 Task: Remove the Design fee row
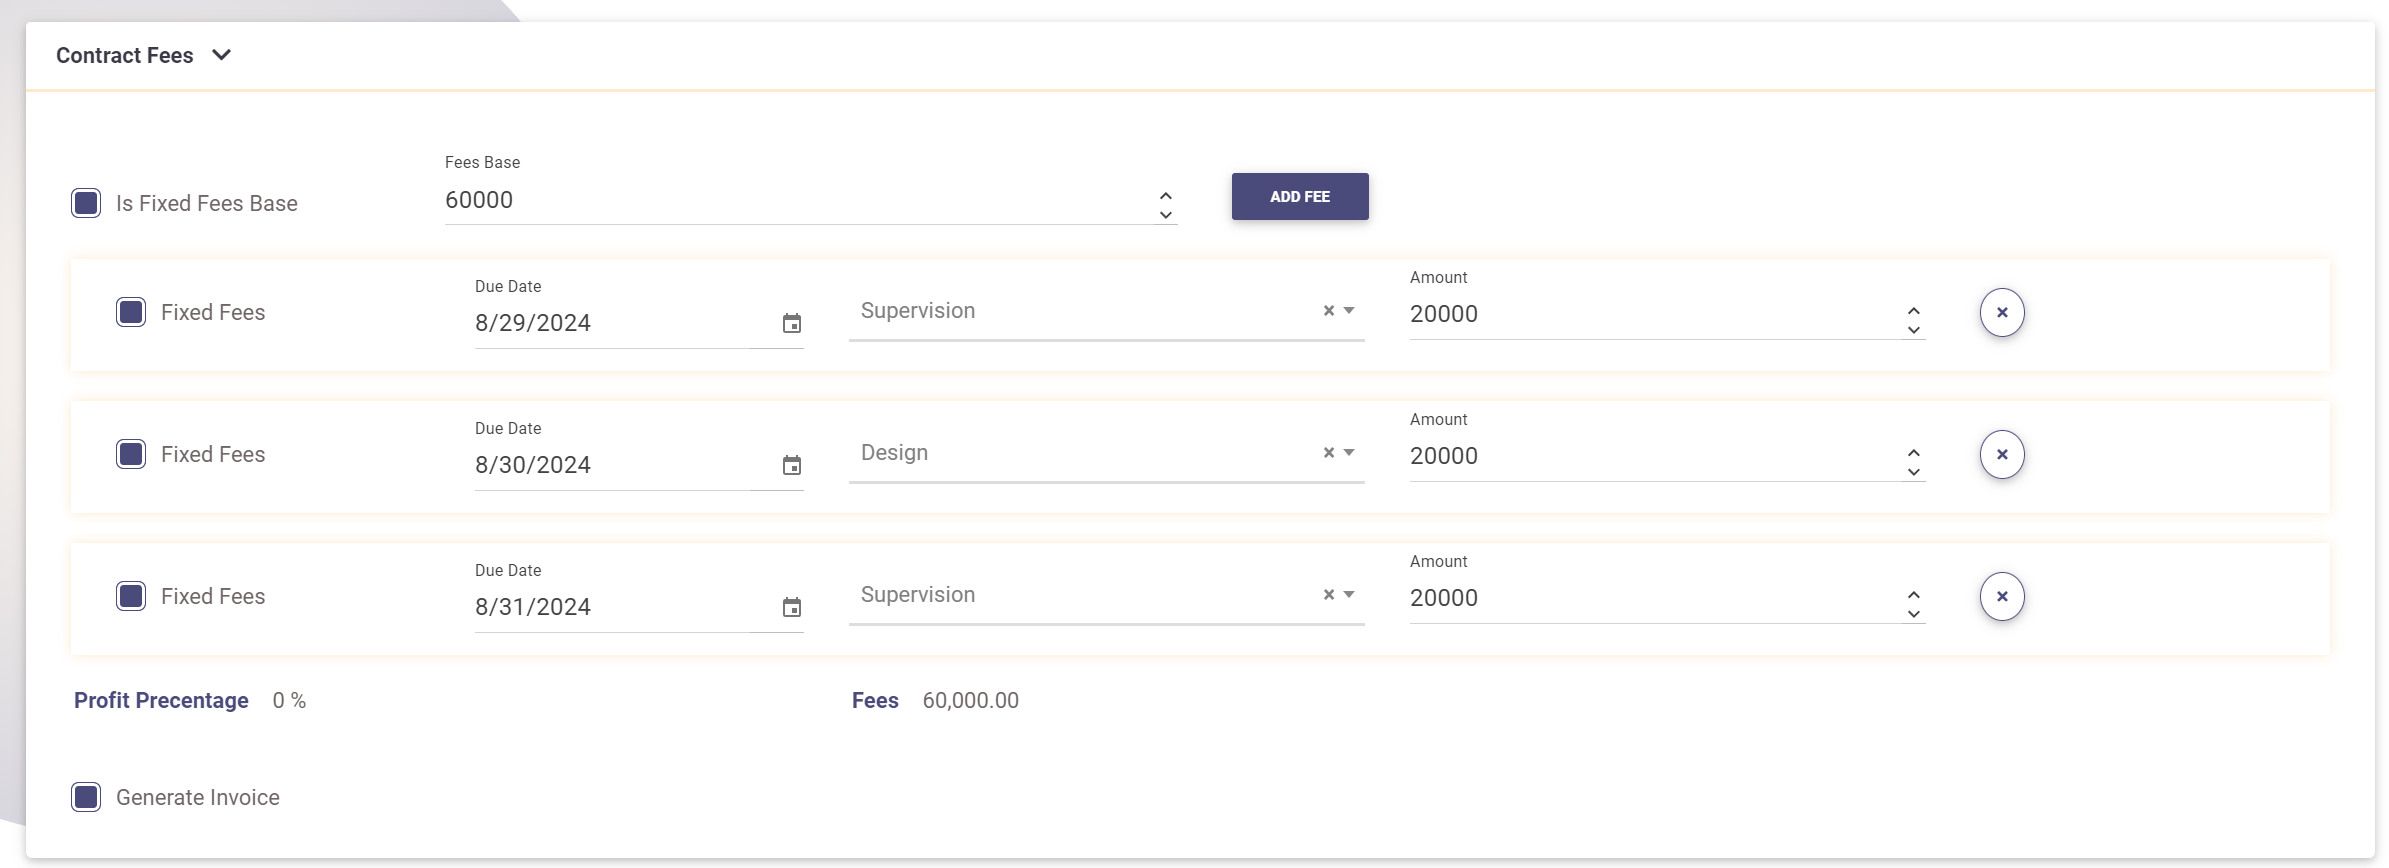2001,455
